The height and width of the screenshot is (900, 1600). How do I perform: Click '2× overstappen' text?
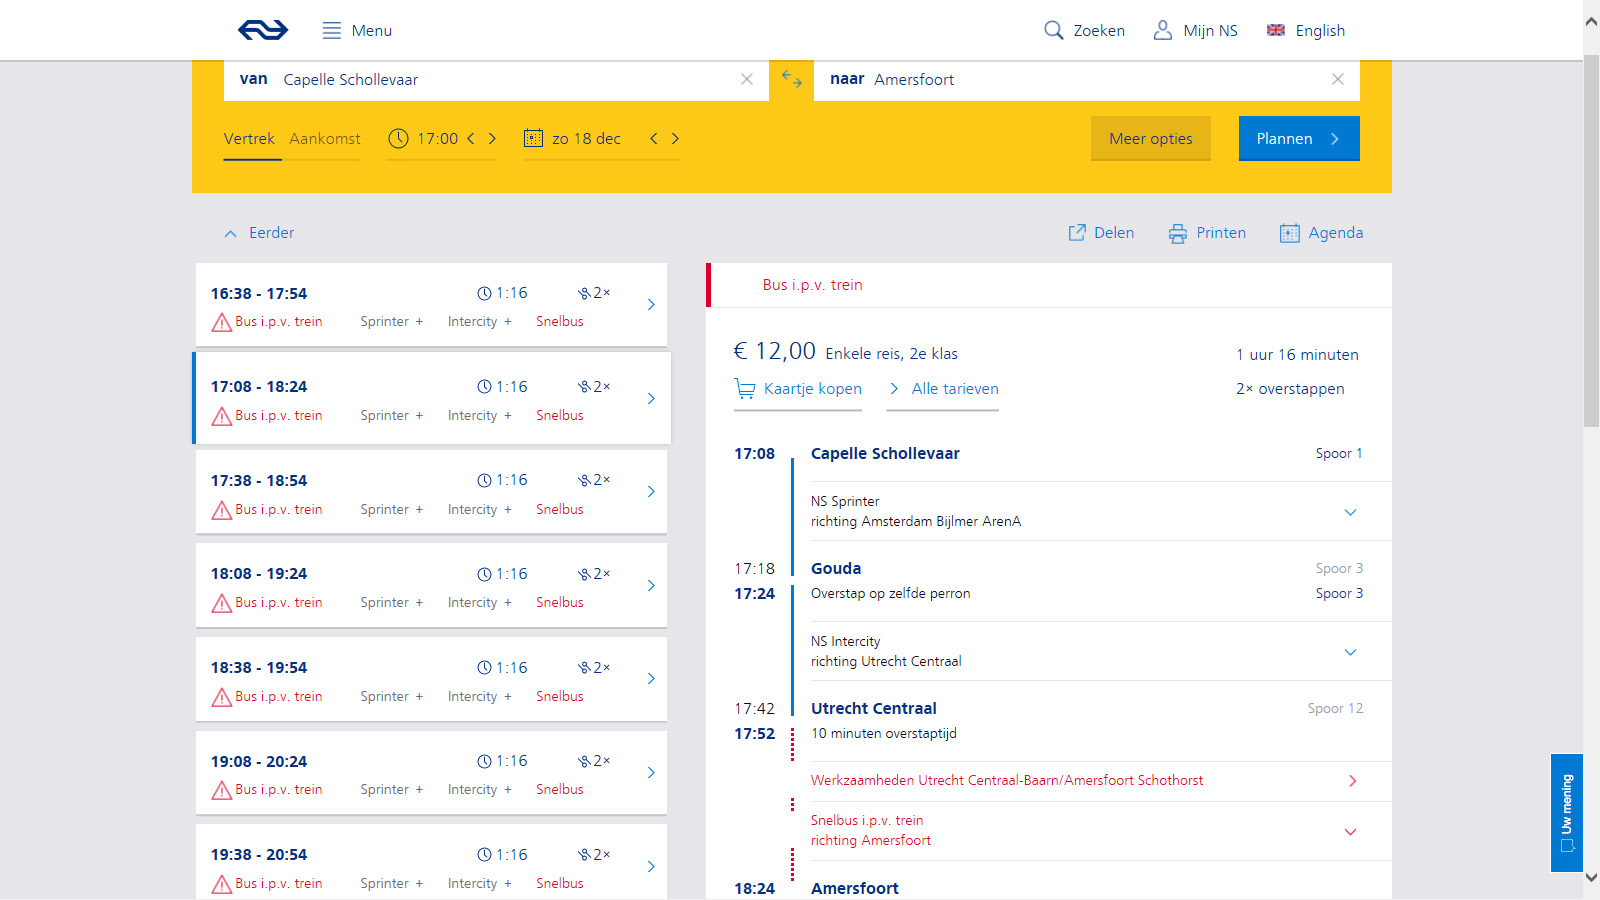(x=1290, y=389)
